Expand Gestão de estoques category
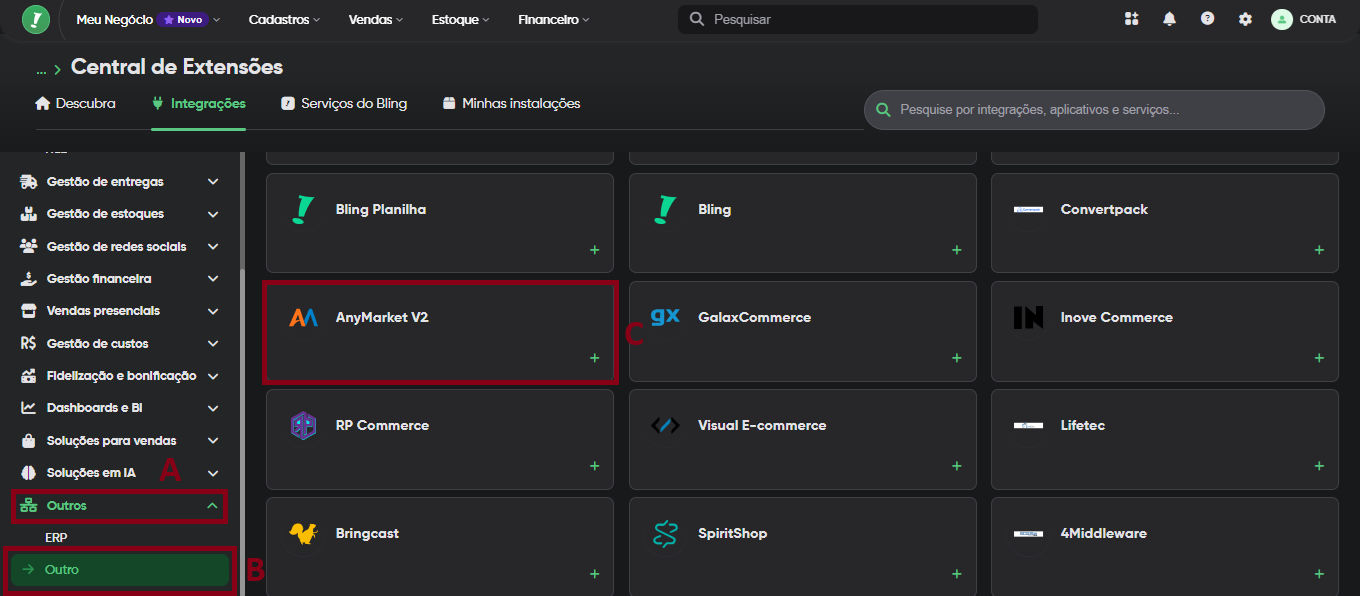 [120, 214]
